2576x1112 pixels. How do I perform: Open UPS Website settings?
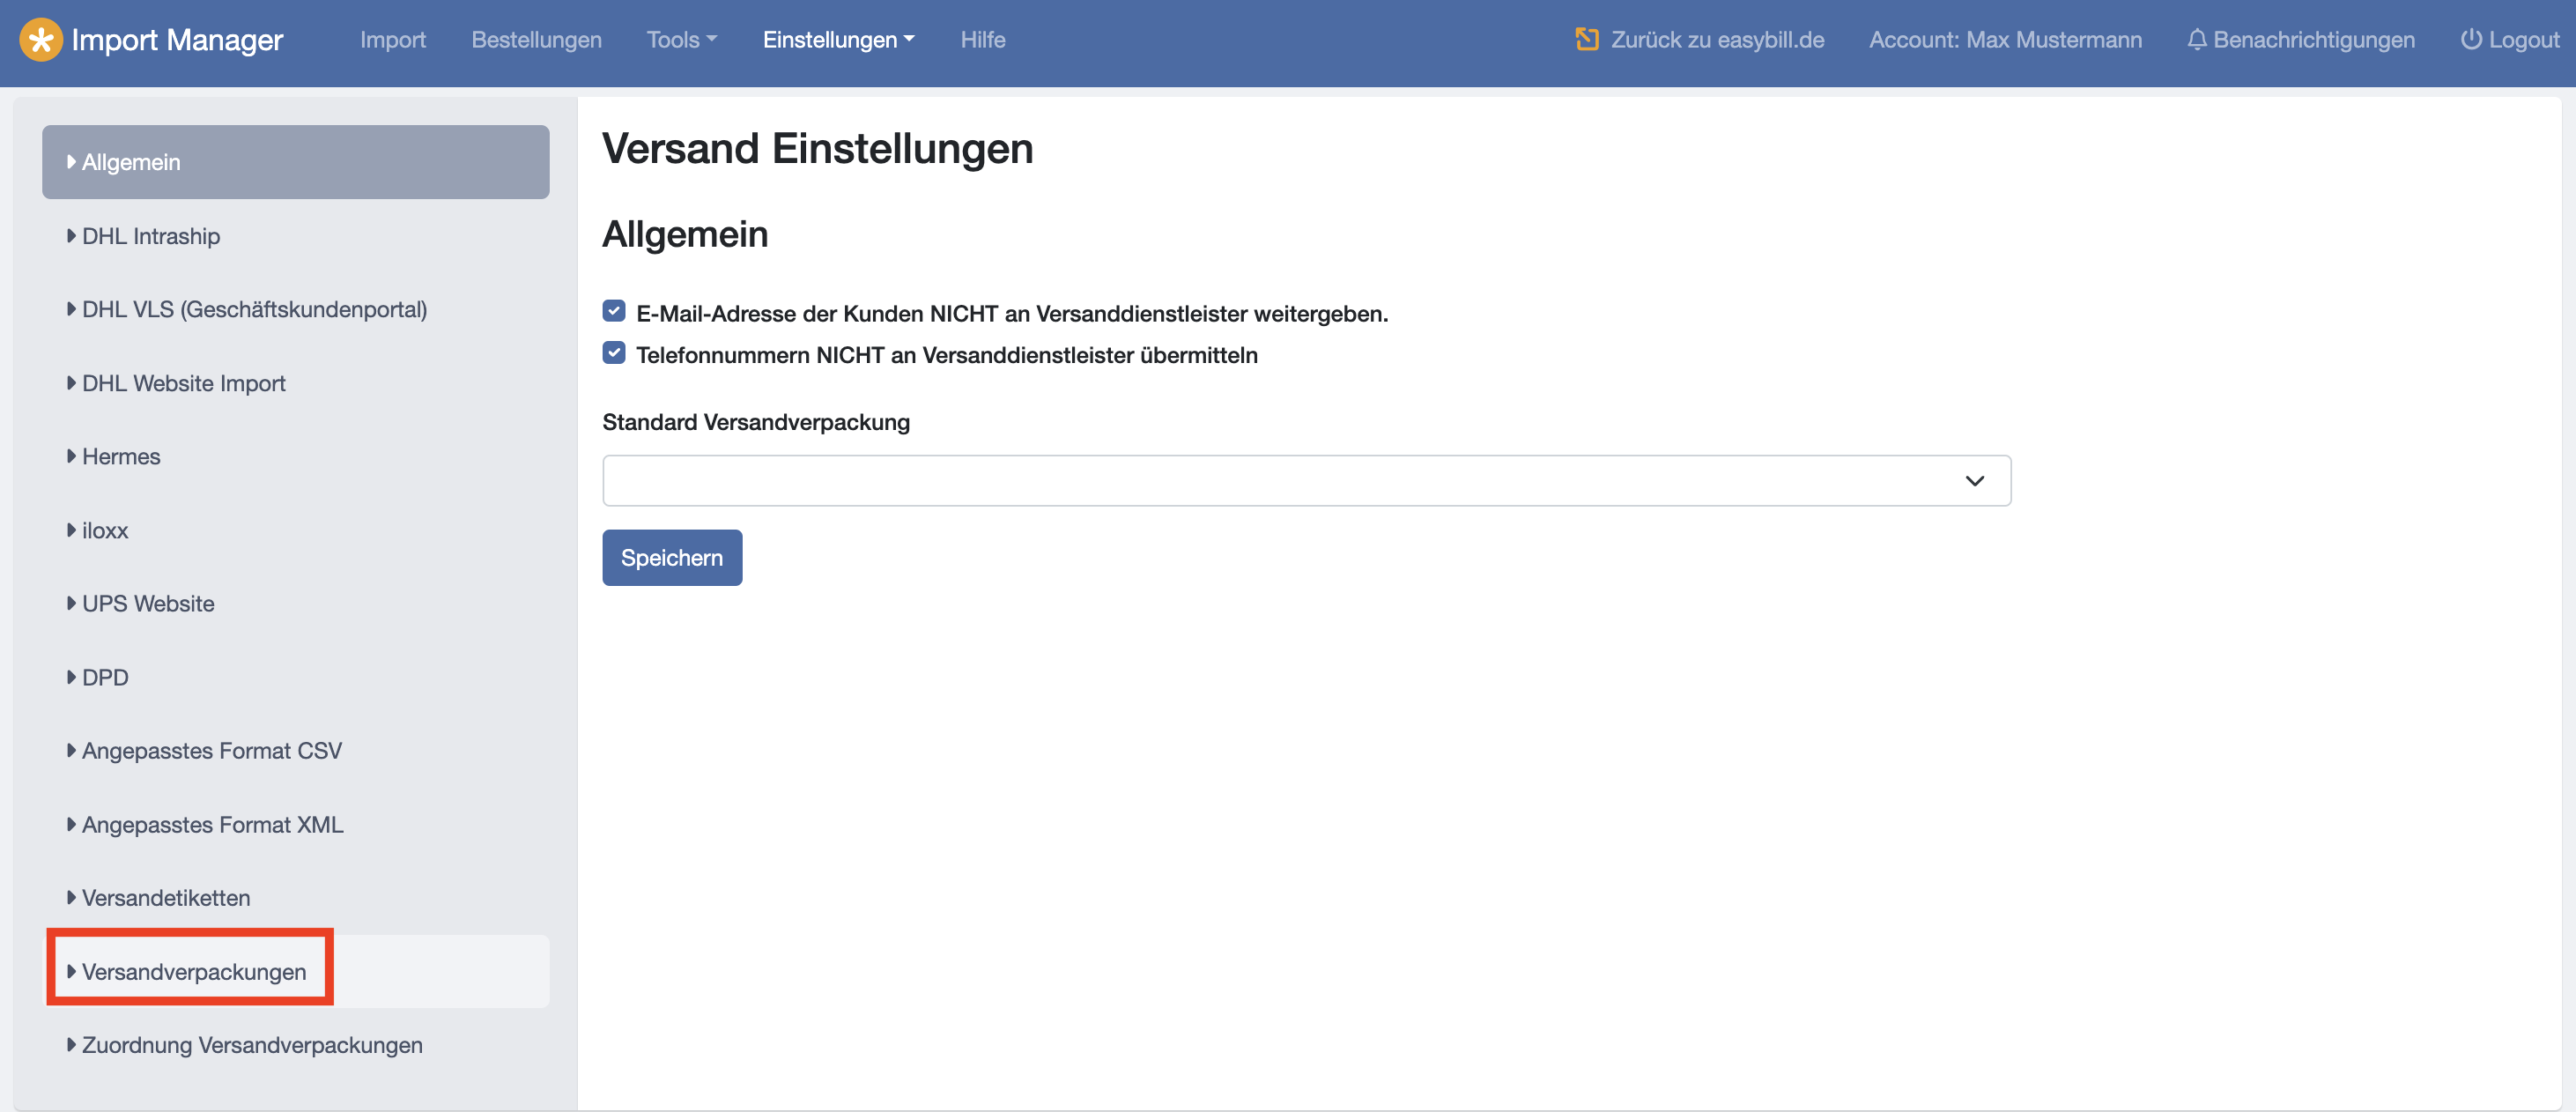coord(296,603)
